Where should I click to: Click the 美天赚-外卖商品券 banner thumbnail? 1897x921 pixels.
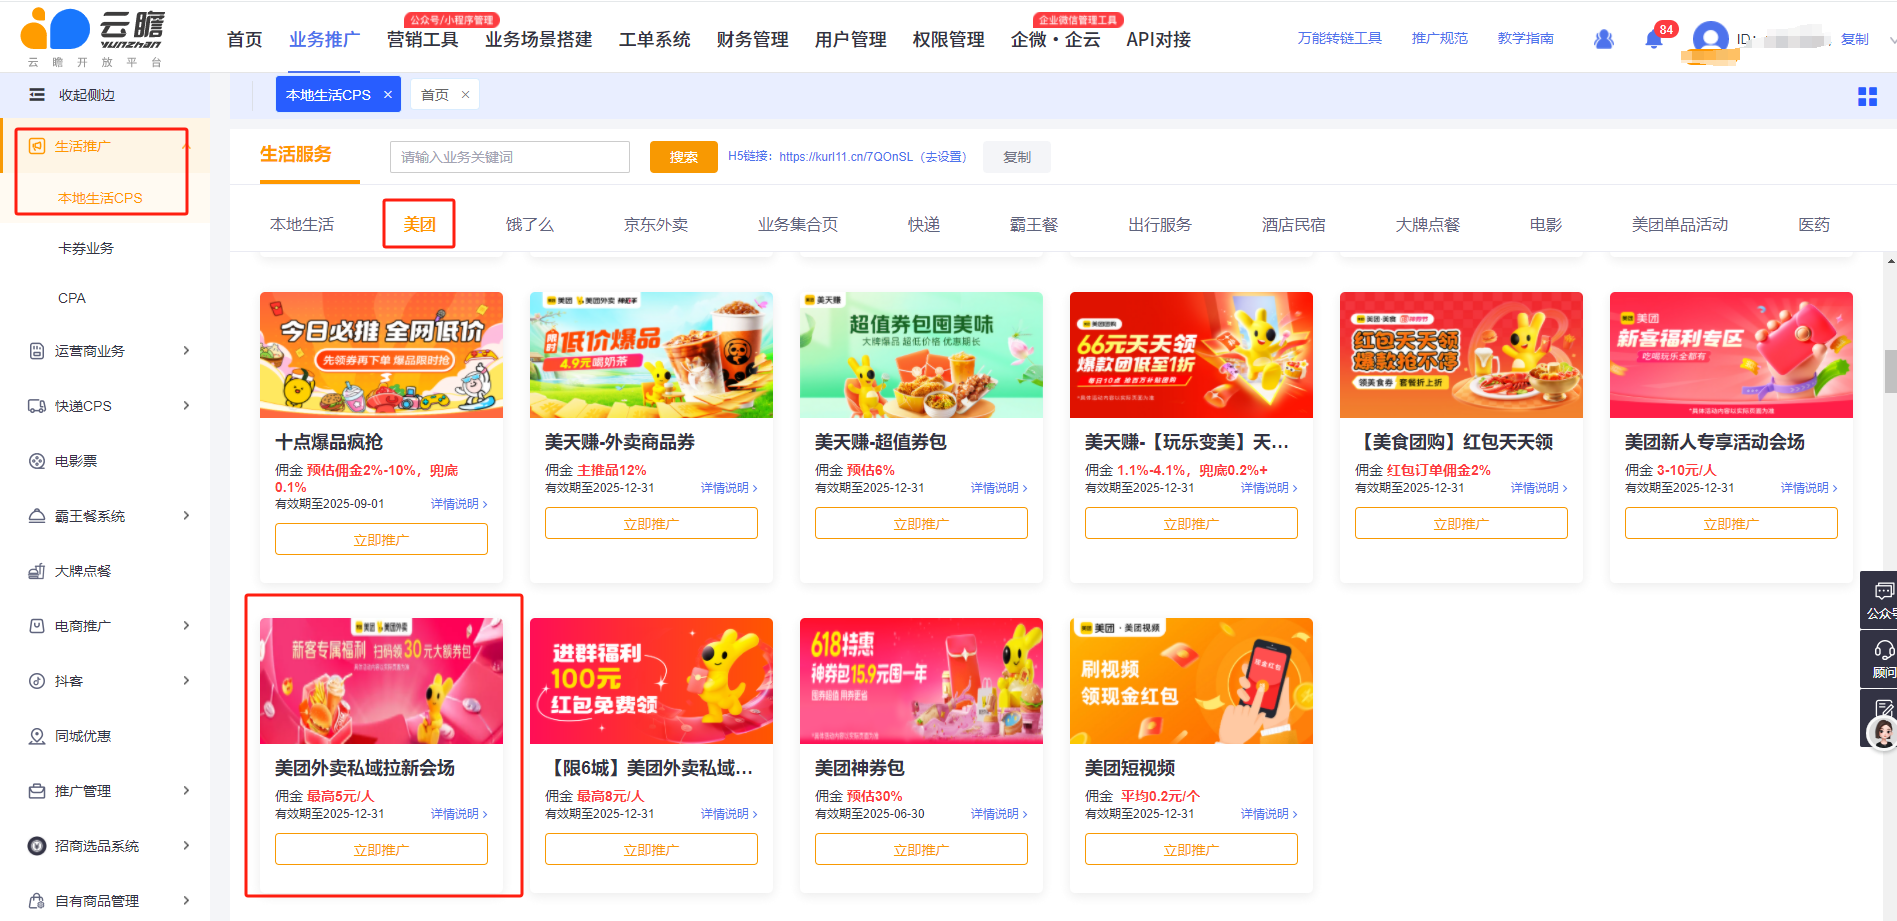tap(651, 355)
